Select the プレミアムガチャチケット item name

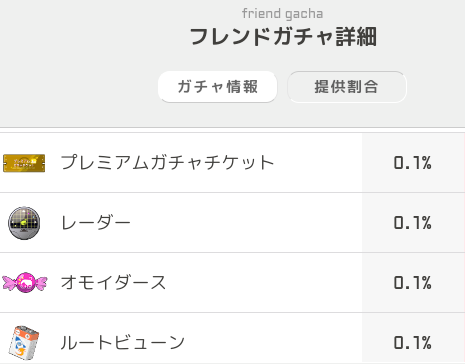167,163
